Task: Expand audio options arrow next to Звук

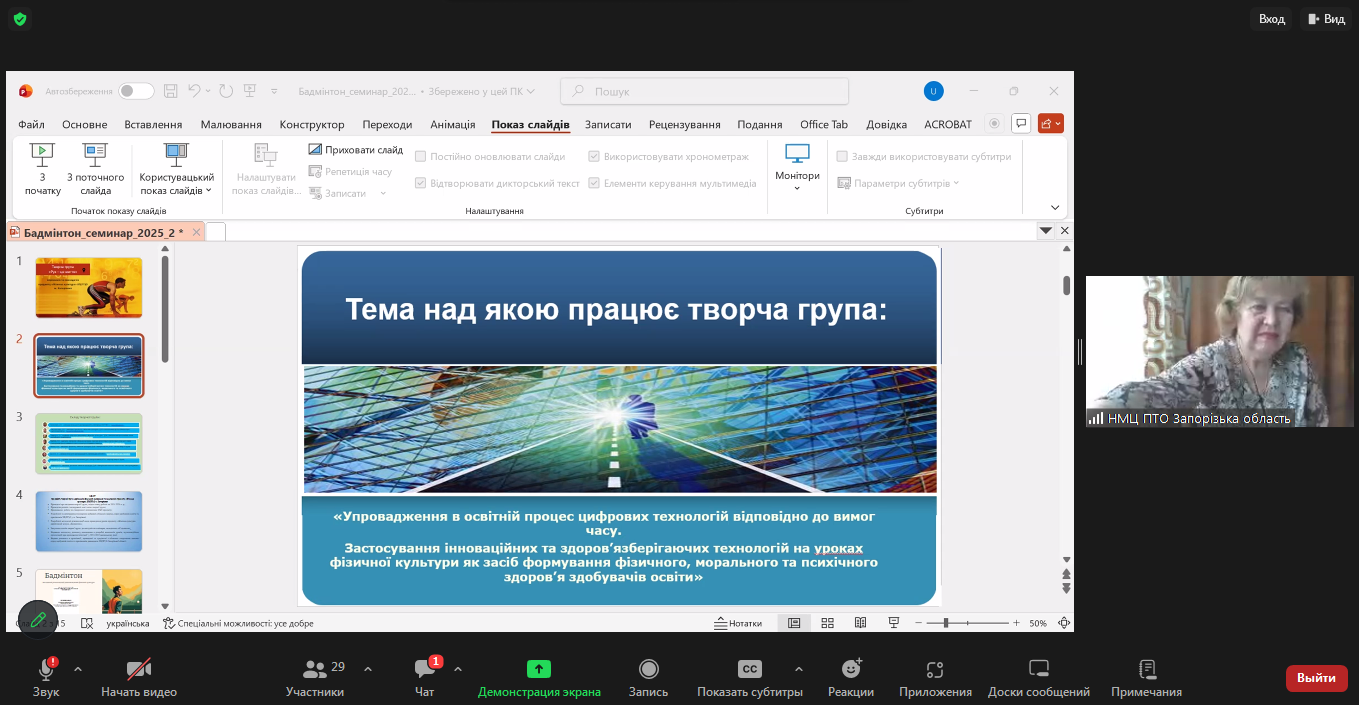Action: (x=78, y=669)
